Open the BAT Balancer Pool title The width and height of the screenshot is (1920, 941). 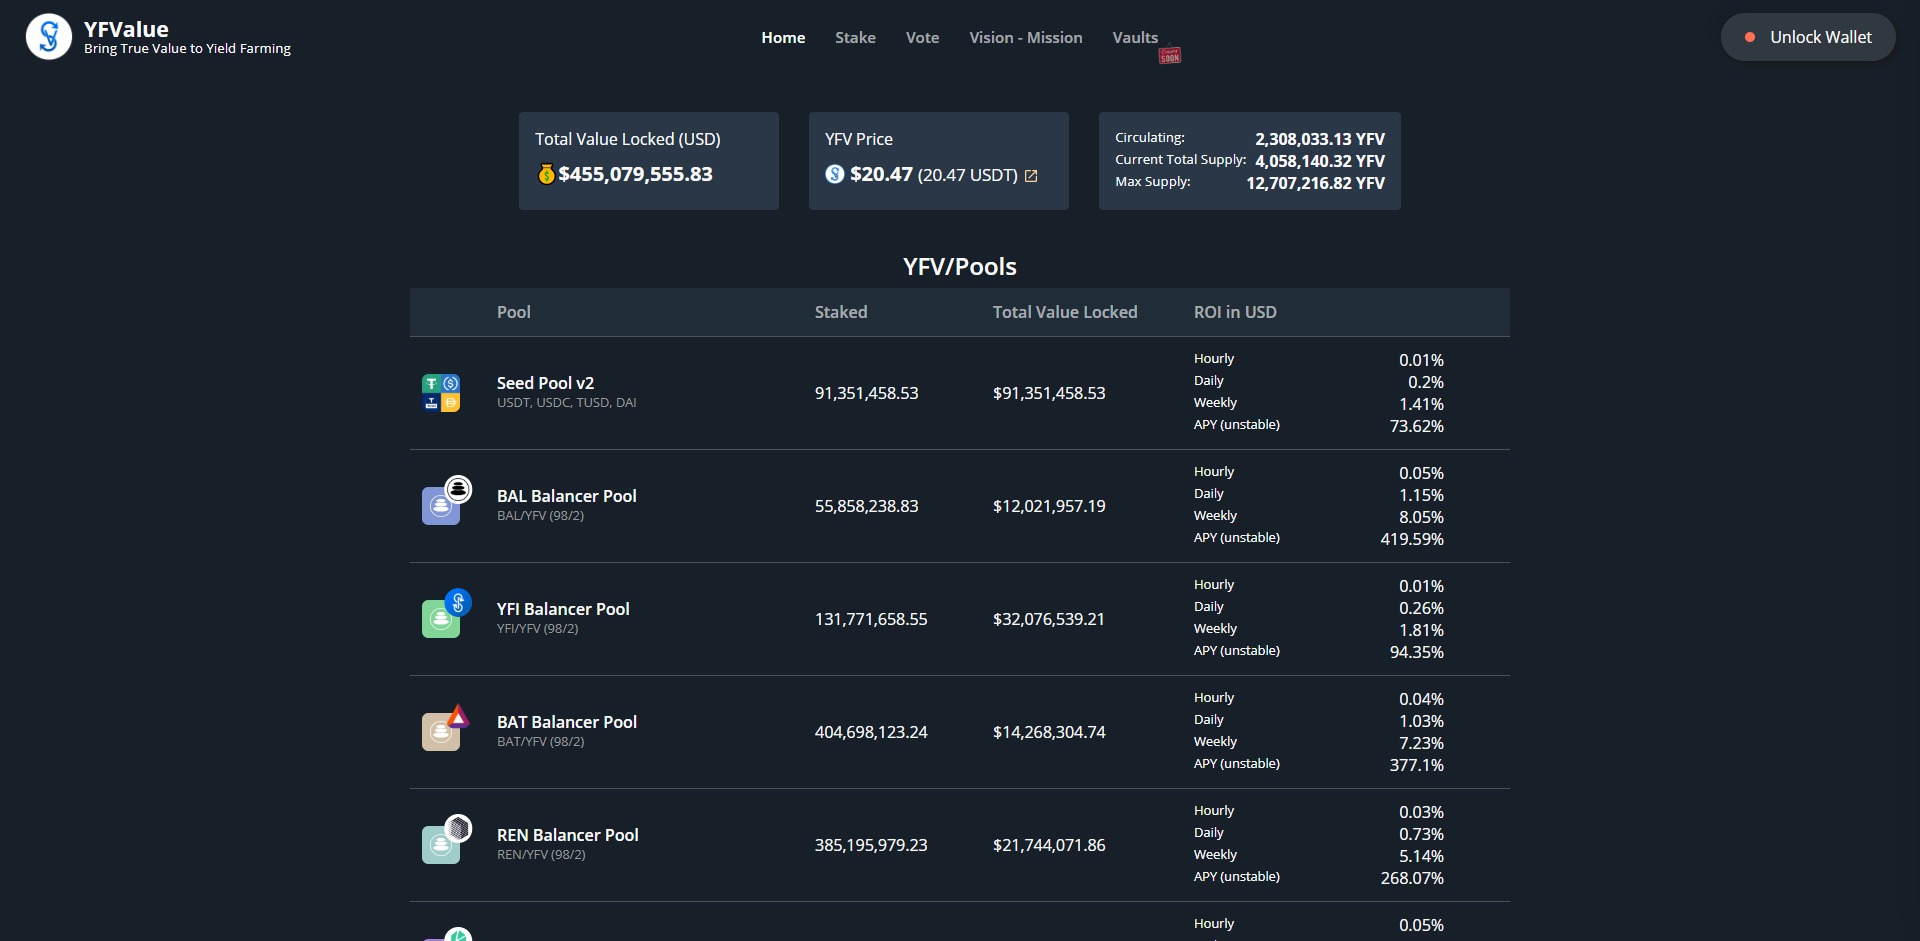(x=567, y=722)
